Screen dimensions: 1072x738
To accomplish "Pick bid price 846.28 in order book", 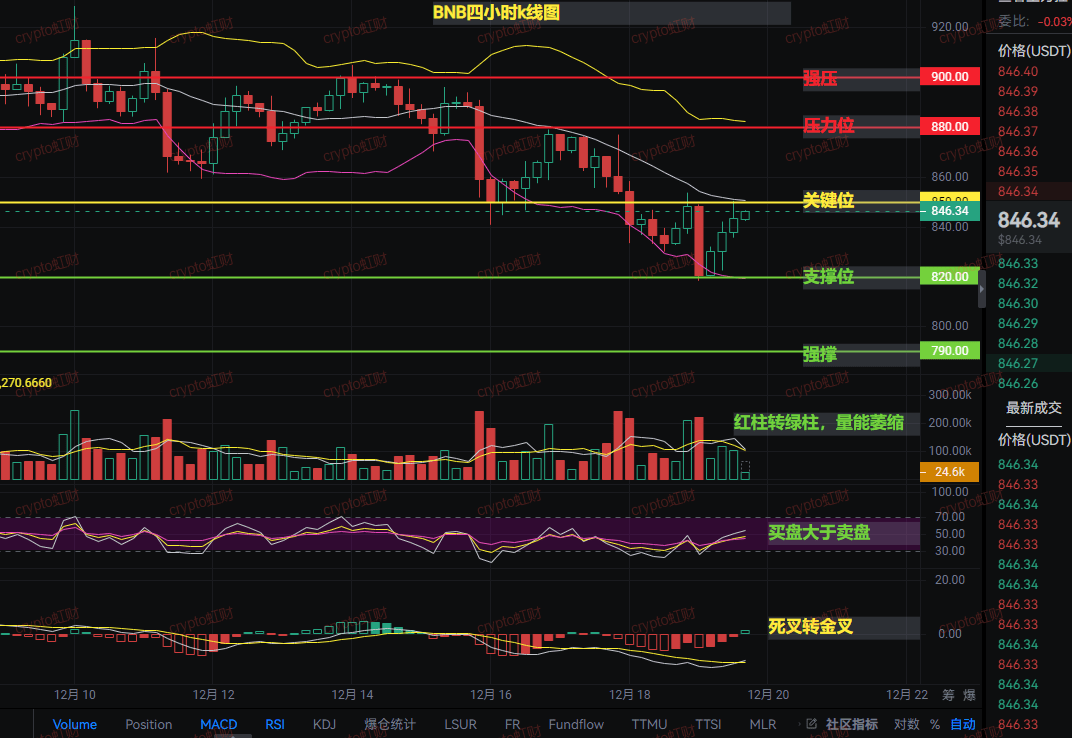I will click(x=1017, y=343).
